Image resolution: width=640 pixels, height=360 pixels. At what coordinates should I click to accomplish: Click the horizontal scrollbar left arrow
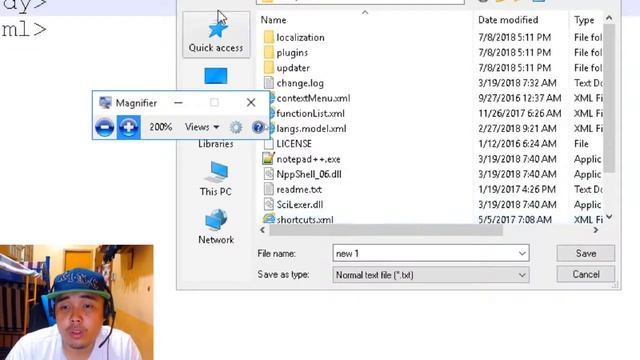point(262,230)
